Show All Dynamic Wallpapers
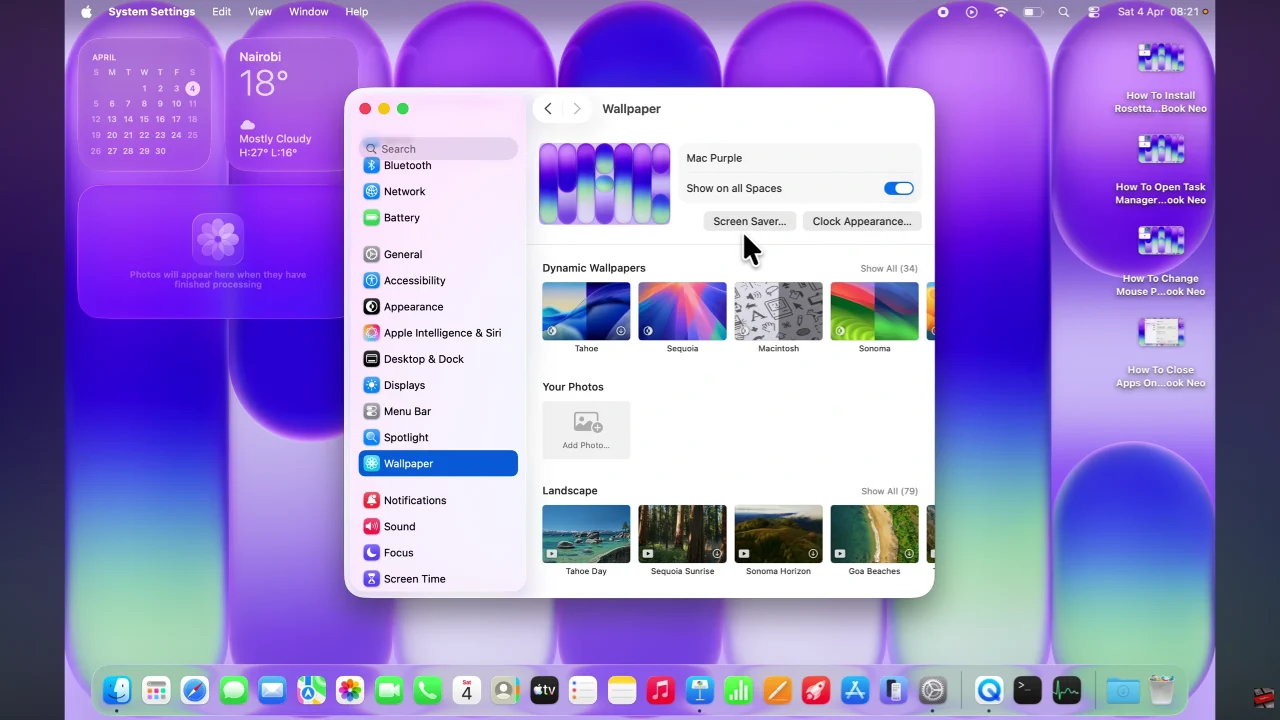This screenshot has width=1280, height=720. click(888, 268)
